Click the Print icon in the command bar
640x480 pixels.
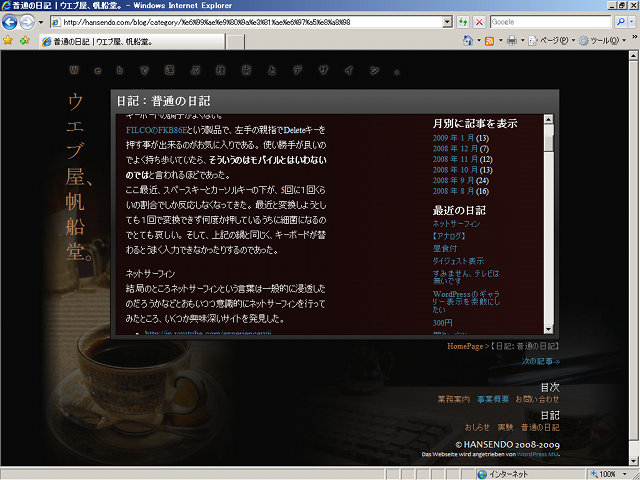click(511, 41)
